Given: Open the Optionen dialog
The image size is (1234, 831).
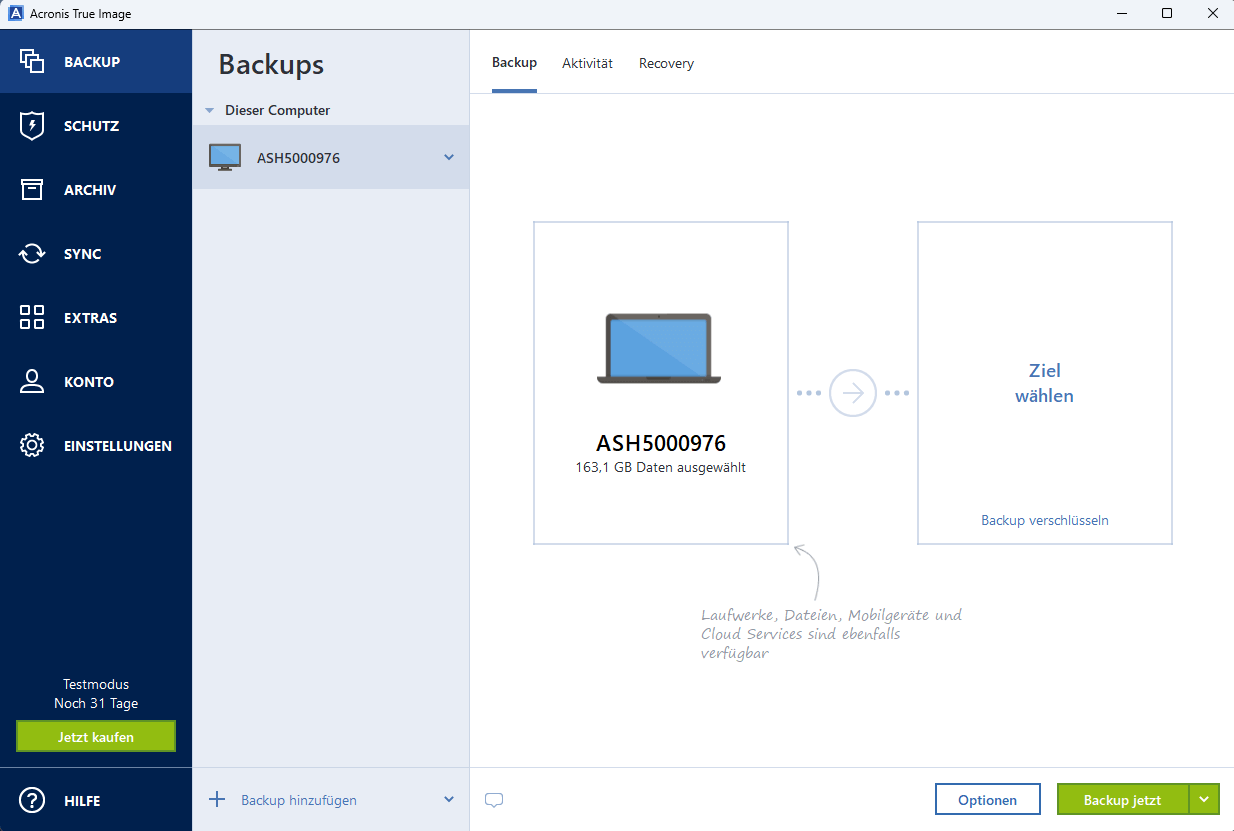Looking at the screenshot, I should click(987, 799).
